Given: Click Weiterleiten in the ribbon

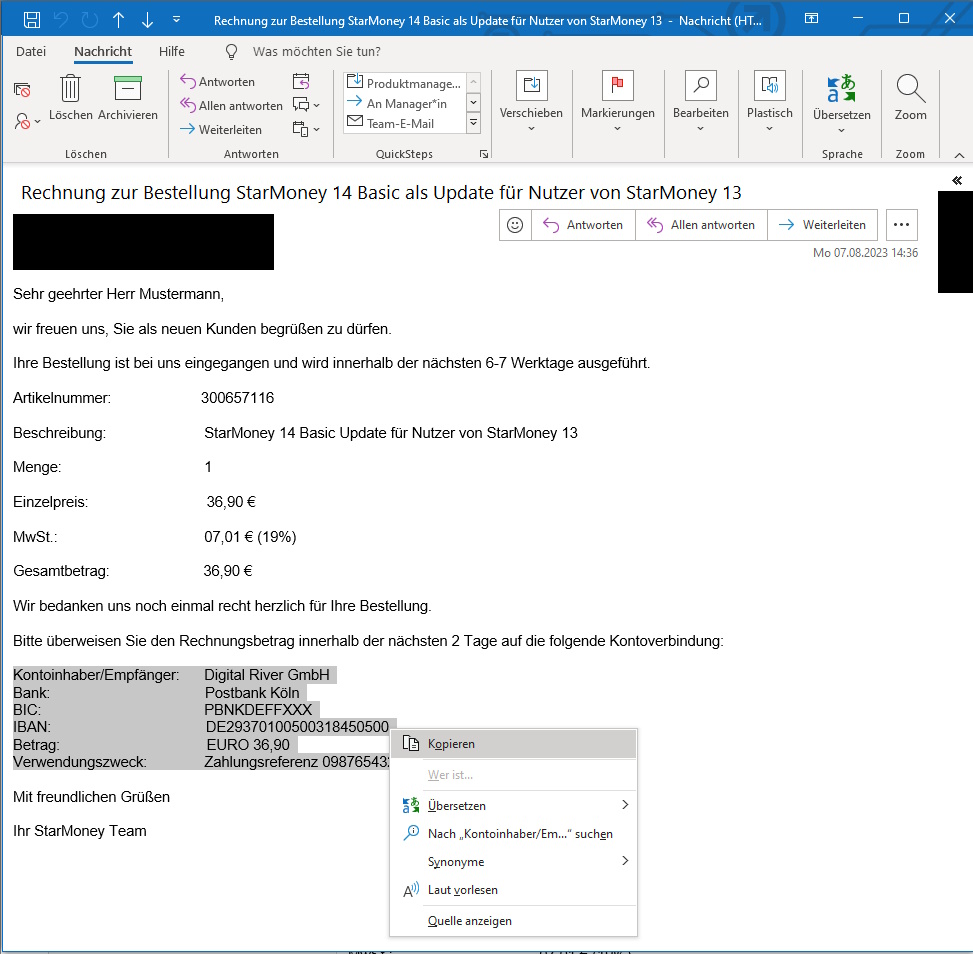Looking at the screenshot, I should [x=221, y=129].
